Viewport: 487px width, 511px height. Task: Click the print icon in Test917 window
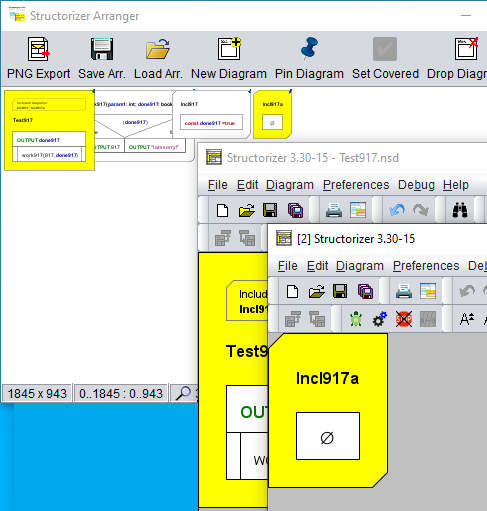(x=334, y=210)
